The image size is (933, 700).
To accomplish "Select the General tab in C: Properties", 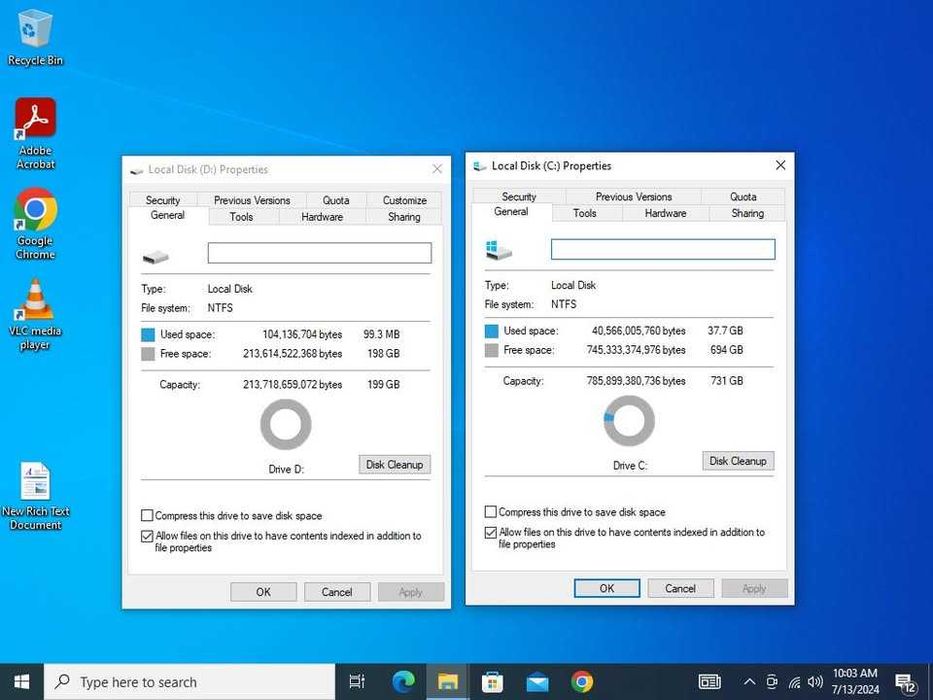I will 511,212.
